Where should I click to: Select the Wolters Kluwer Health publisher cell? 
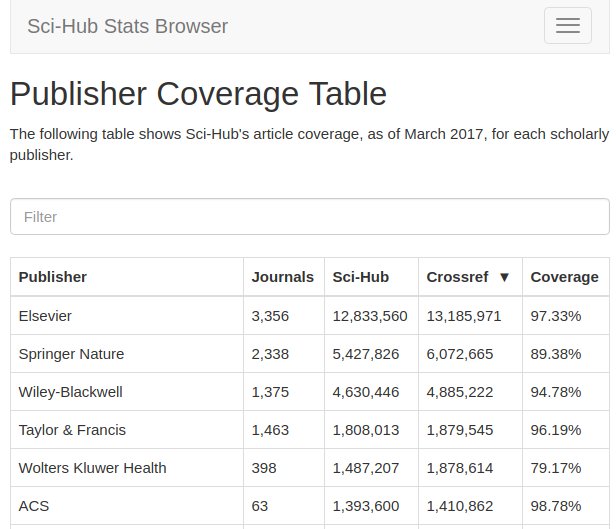tap(127, 468)
